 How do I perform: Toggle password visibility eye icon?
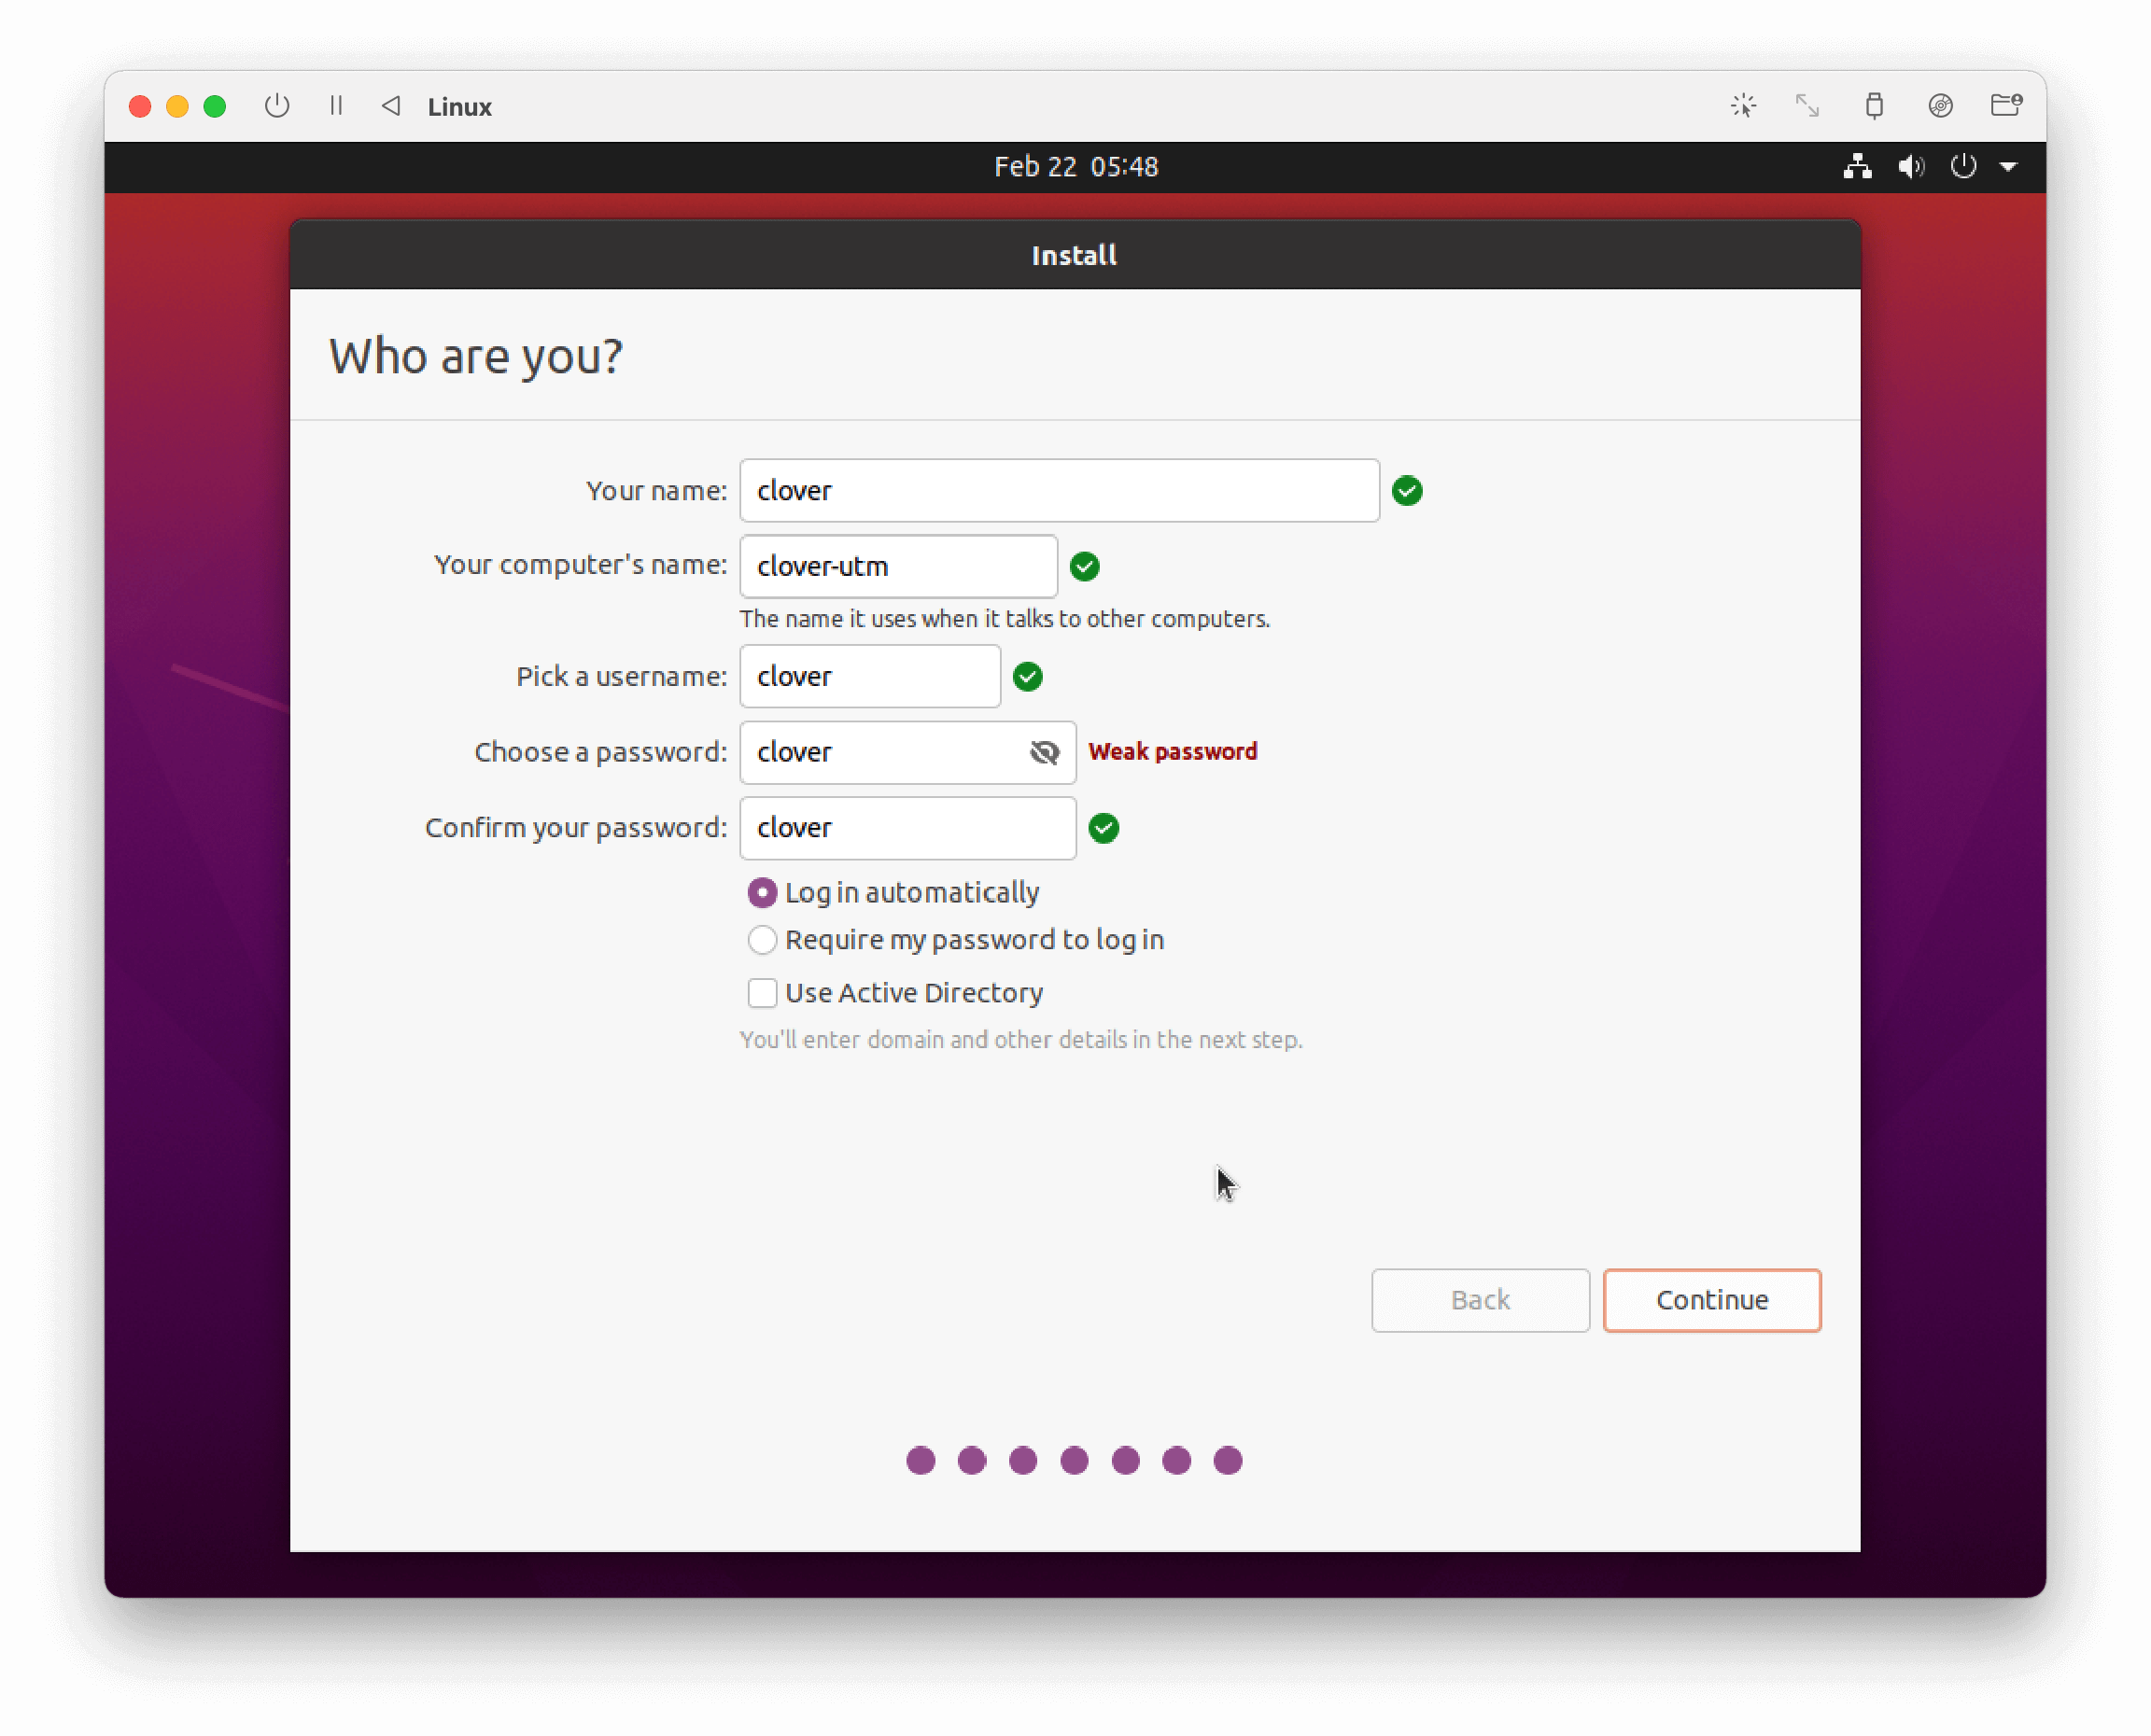click(x=1044, y=752)
